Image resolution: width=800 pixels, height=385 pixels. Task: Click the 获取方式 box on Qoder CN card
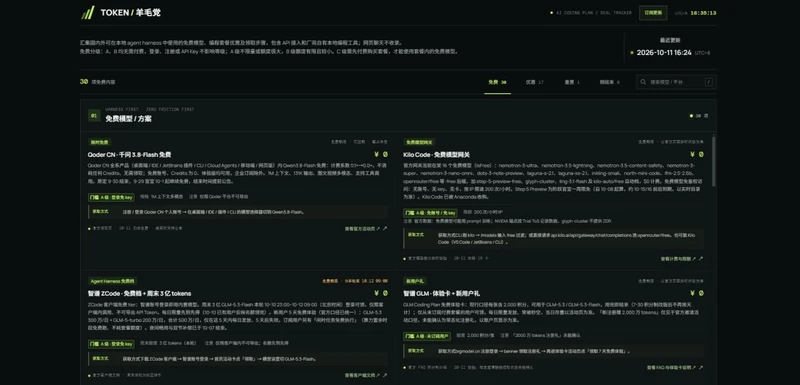click(x=238, y=212)
